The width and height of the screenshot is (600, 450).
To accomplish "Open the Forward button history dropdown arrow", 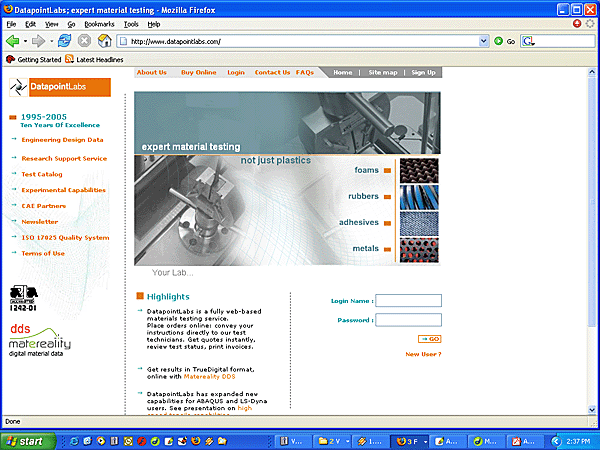I will tap(51, 41).
